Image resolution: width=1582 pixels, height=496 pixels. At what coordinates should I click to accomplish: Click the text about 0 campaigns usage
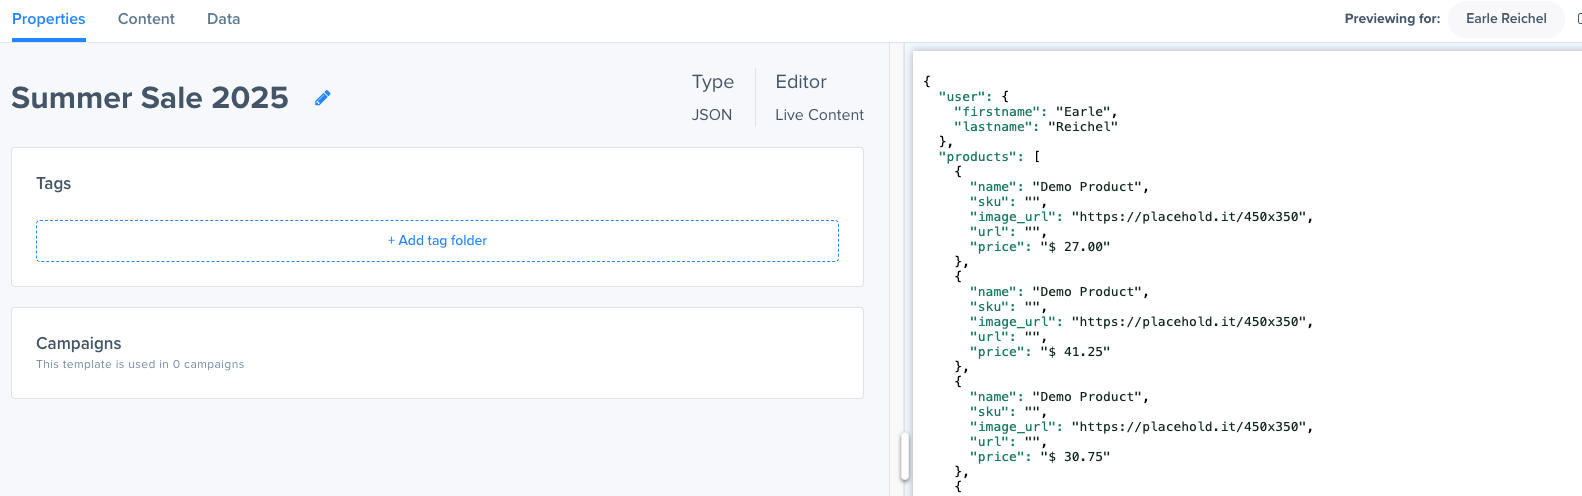click(x=140, y=365)
